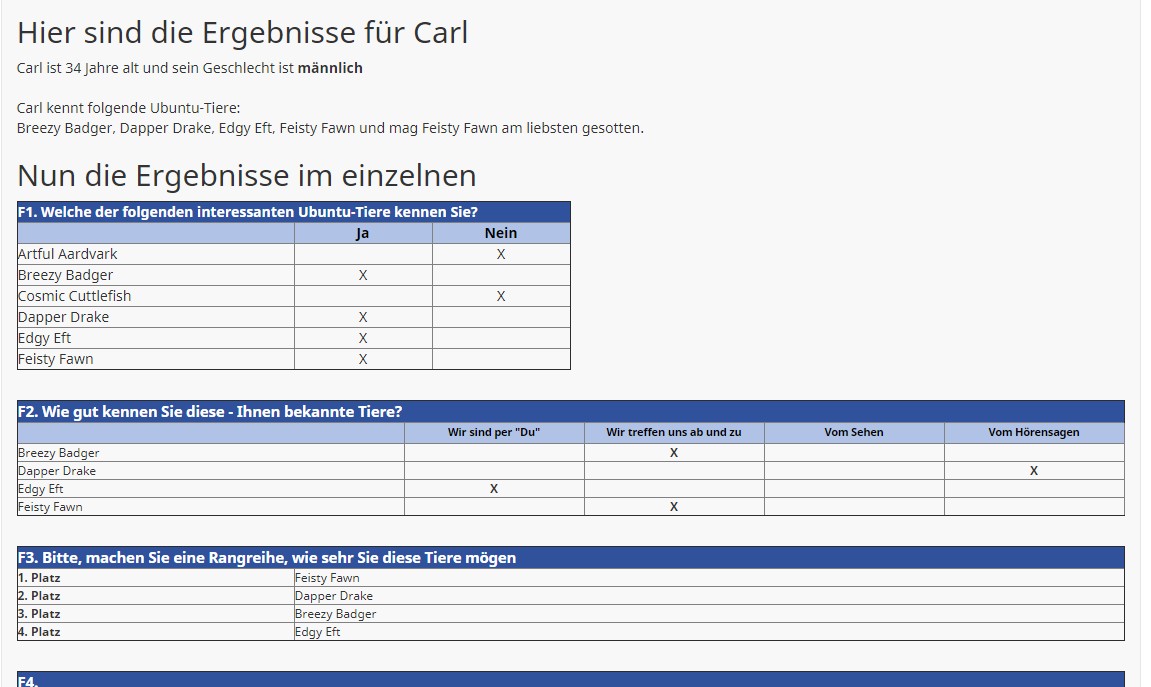Select "Breezy Badger" row label in F1 table
The image size is (1151, 687).
tap(65, 275)
